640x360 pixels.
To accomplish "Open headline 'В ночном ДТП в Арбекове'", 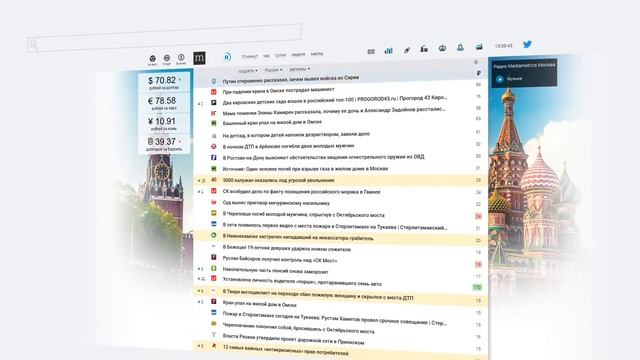I will pos(288,146).
